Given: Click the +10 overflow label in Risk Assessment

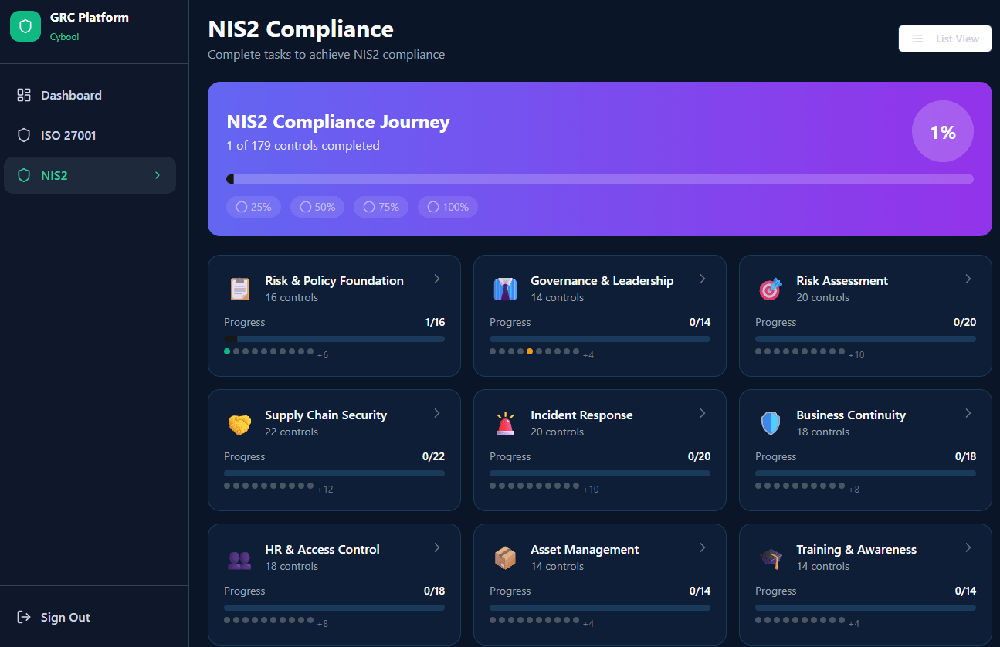Looking at the screenshot, I should click(857, 355).
